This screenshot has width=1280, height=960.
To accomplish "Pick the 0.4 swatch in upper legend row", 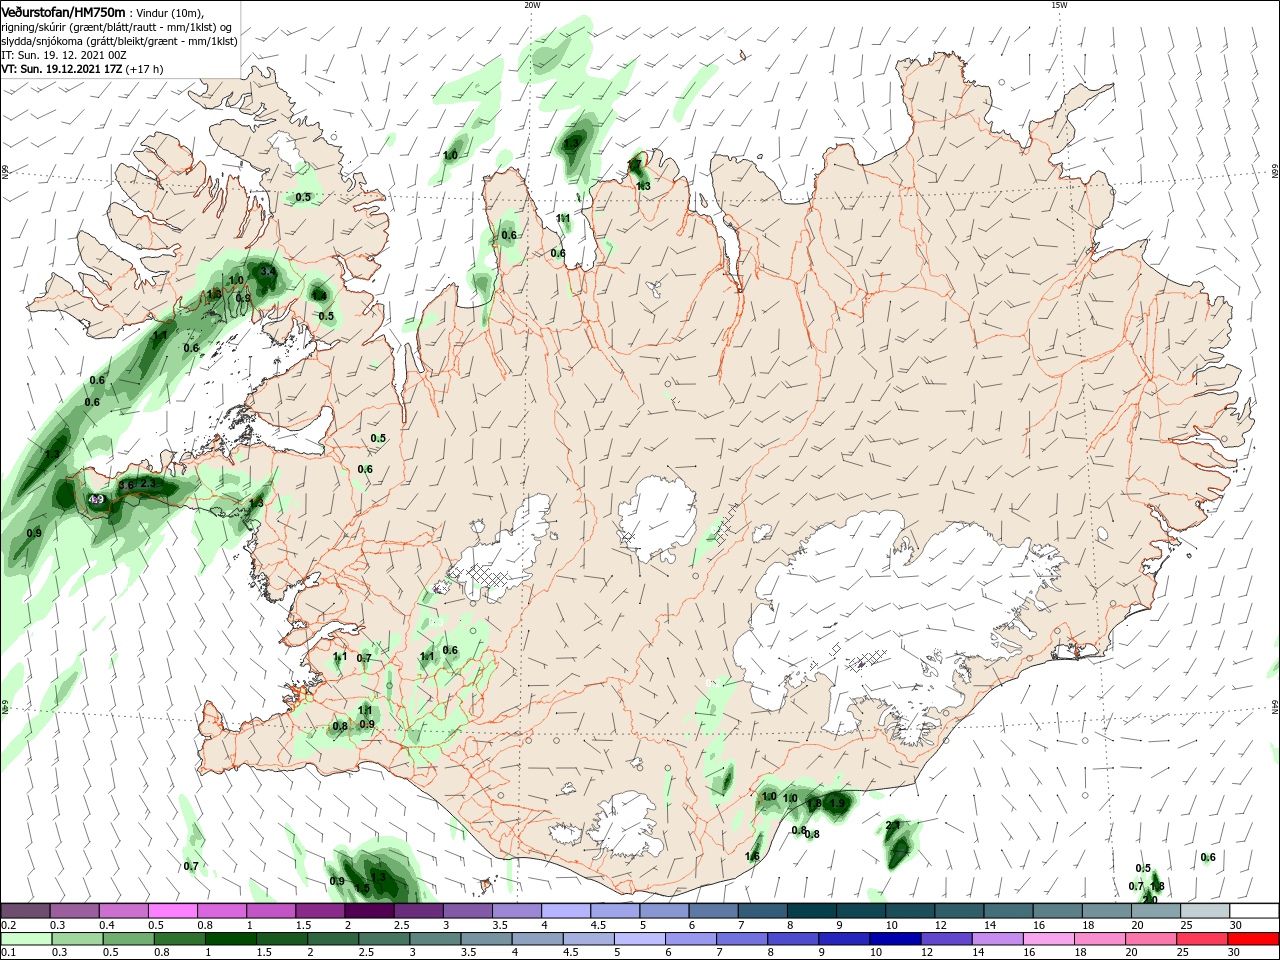I will [x=123, y=911].
